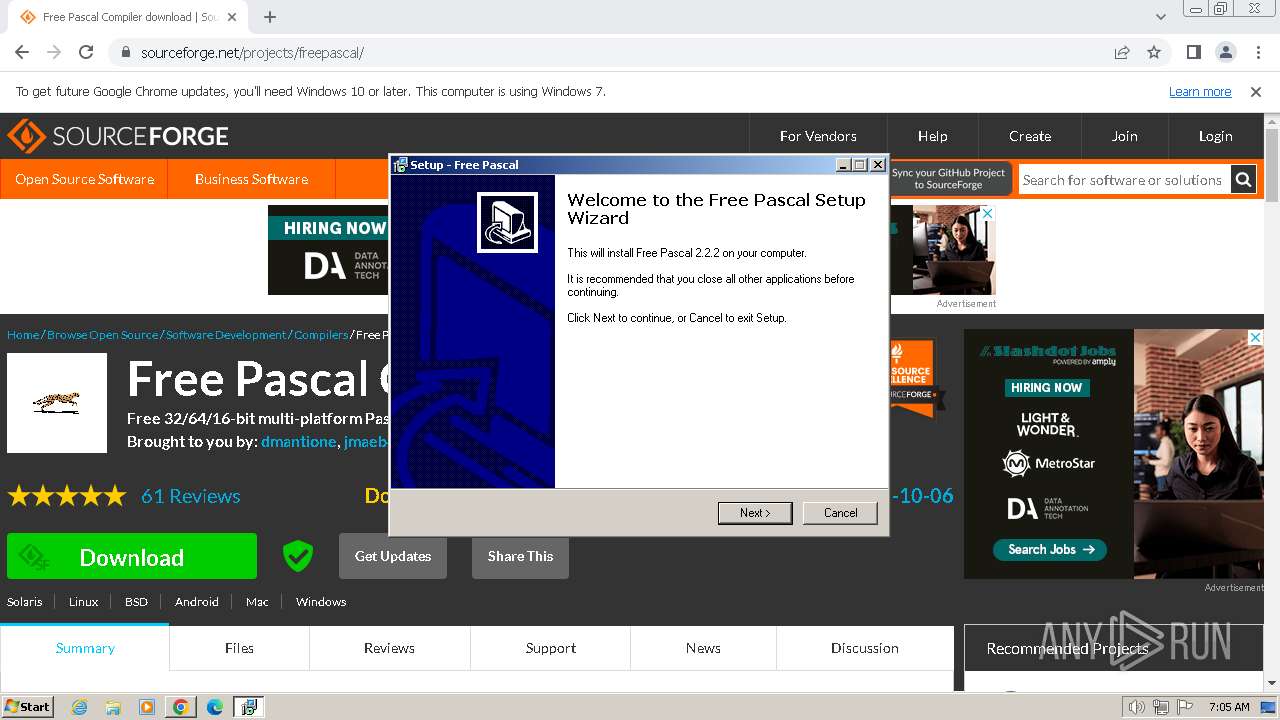Open 61 Reviews link
The width and height of the screenshot is (1280, 720).
tap(190, 496)
